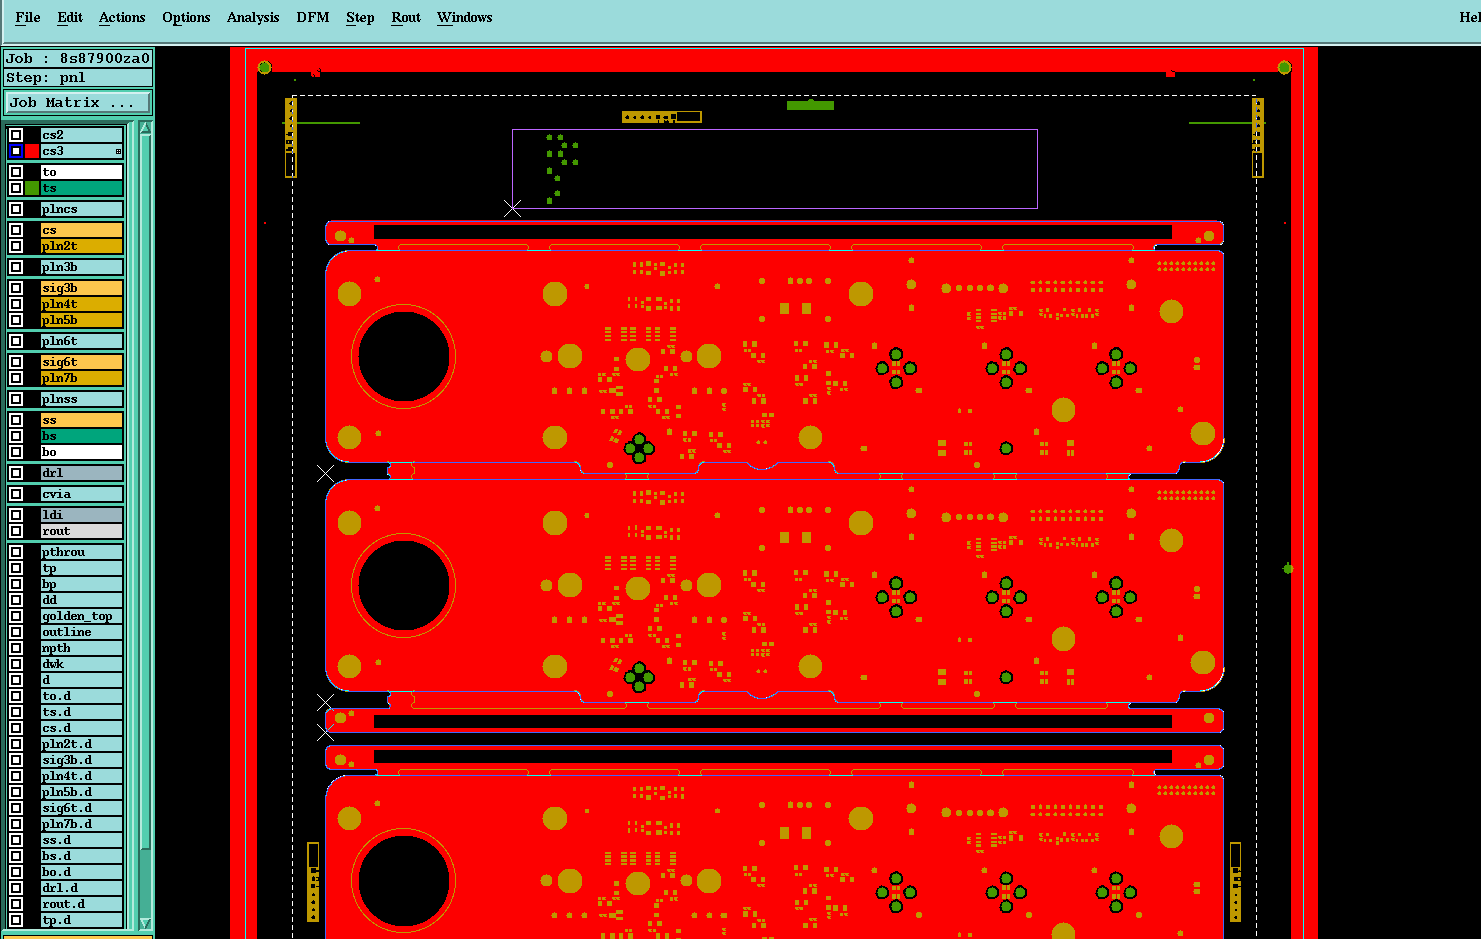
Task: Click the scroll-down arrow of layer list
Action: tap(145, 923)
